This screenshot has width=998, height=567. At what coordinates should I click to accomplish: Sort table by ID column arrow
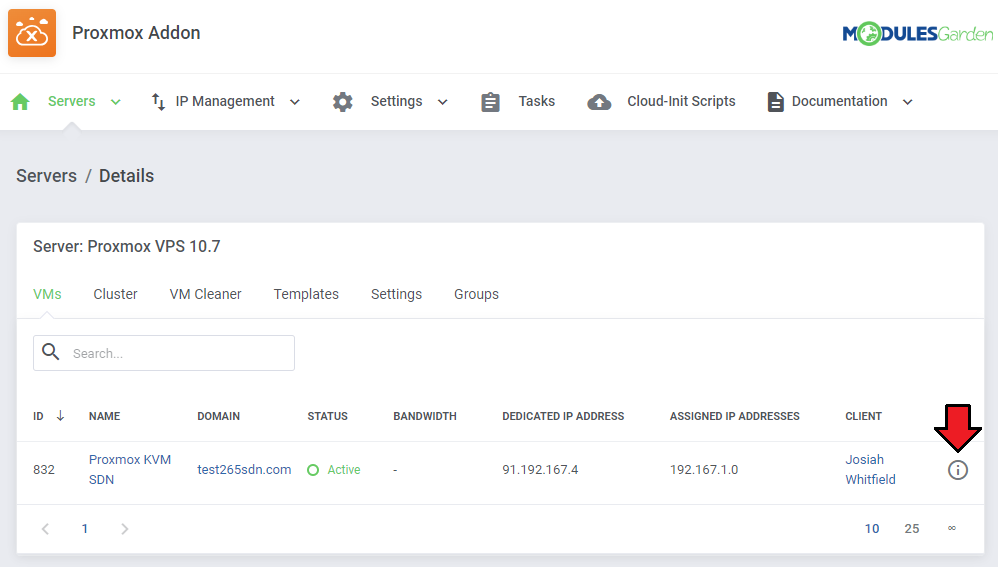[x=60, y=416]
